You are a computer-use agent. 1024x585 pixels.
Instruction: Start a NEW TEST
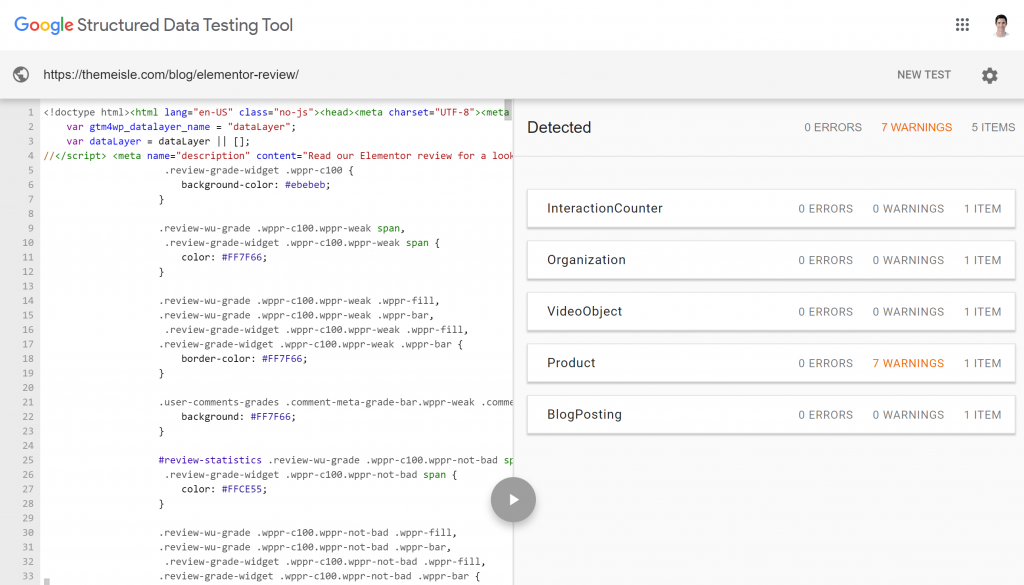point(923,75)
